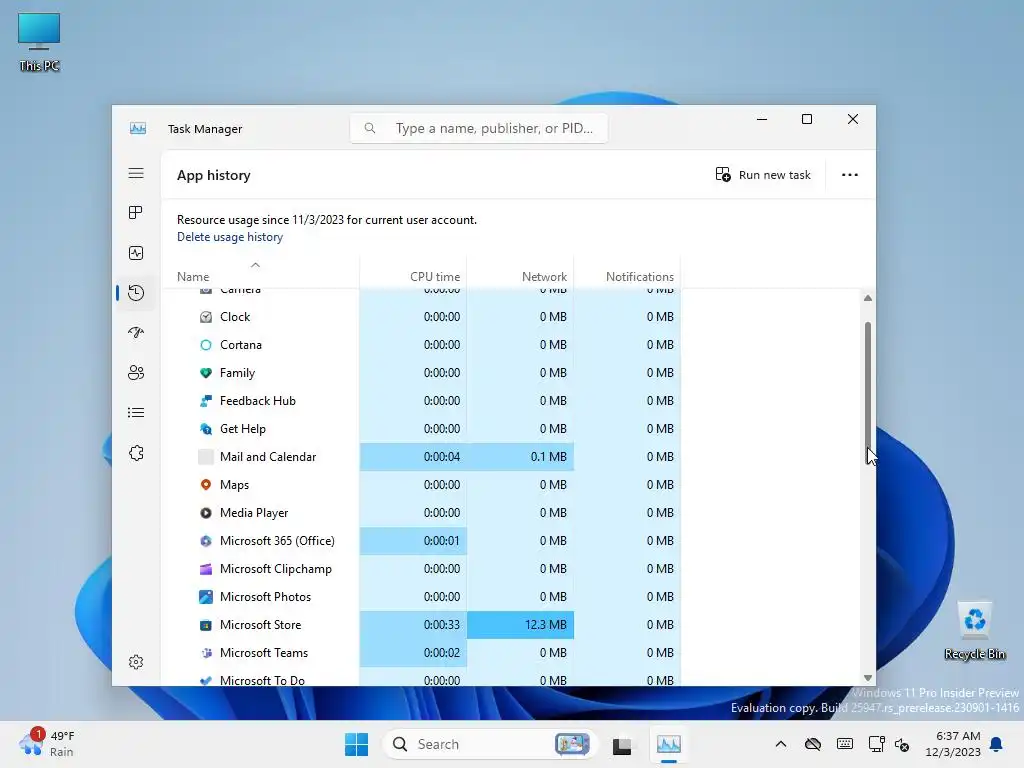Viewport: 1024px width, 768px height.
Task: Click the Microsoft Photos icon
Action: (x=206, y=597)
